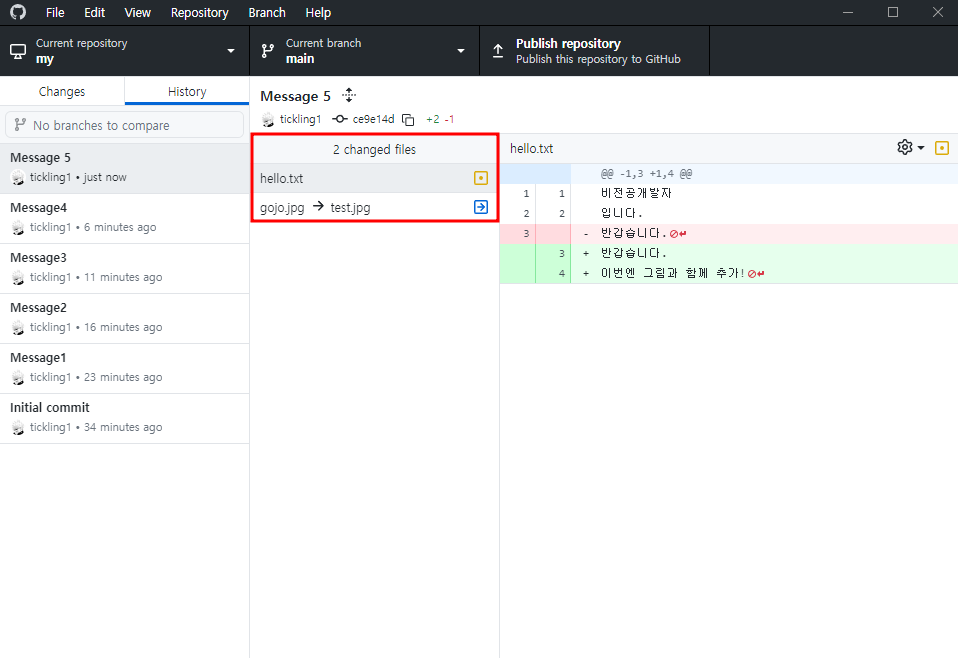Open the Branch menu
This screenshot has height=658, width=958.
tap(267, 12)
